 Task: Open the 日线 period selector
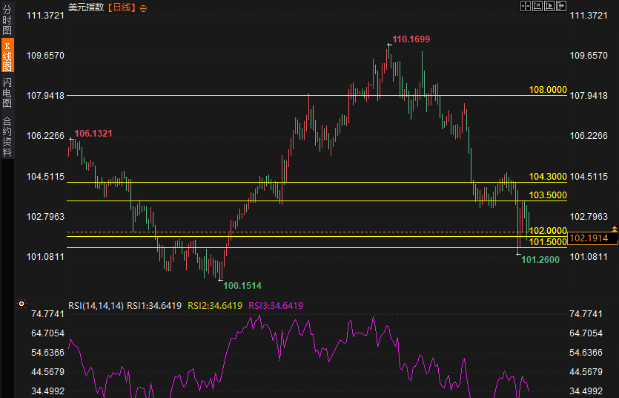click(x=122, y=7)
